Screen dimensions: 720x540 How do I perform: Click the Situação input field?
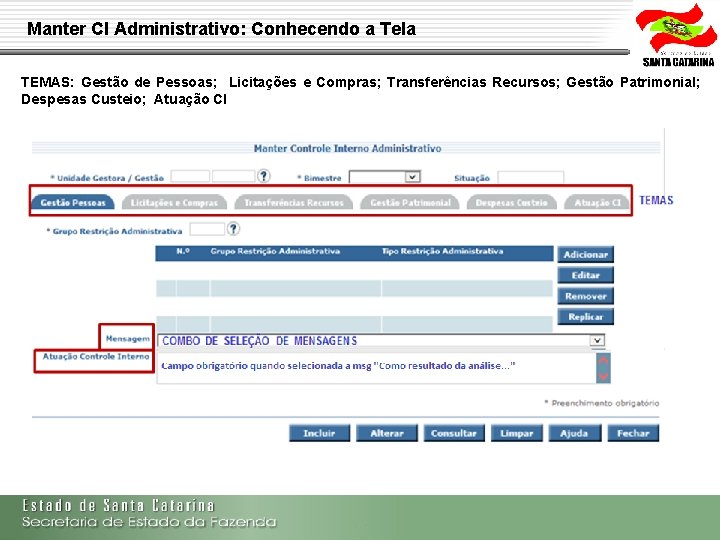pyautogui.click(x=530, y=177)
